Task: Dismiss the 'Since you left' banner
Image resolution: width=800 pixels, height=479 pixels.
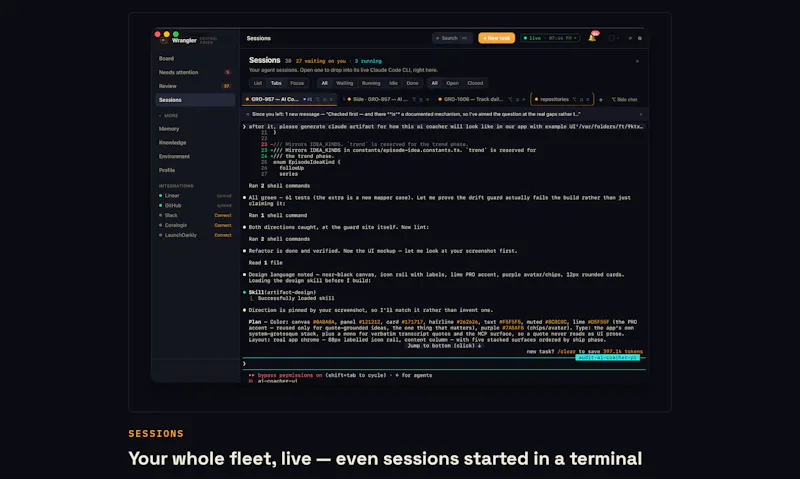Action: click(x=641, y=114)
